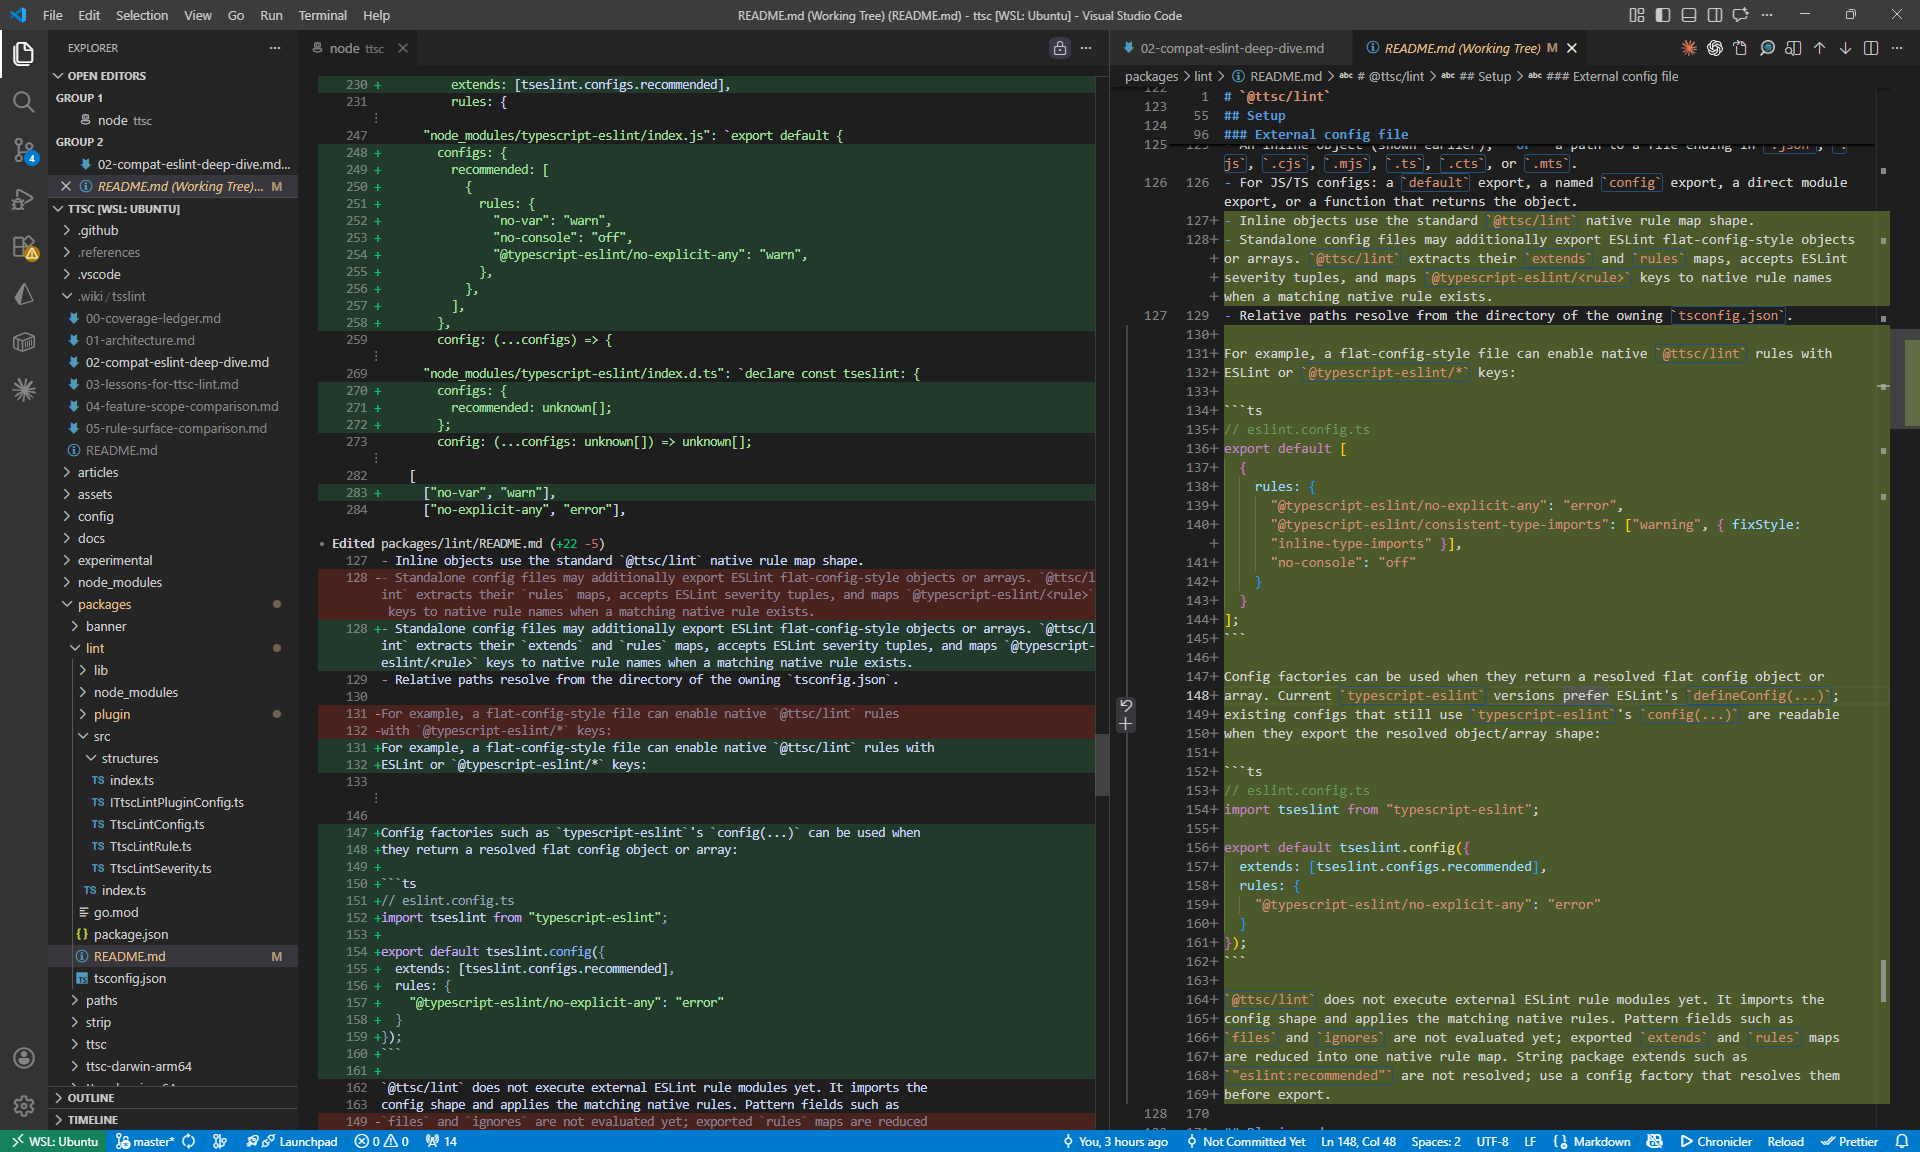This screenshot has width=1920, height=1152.
Task: Open the Search view in activity bar
Action: tap(24, 102)
